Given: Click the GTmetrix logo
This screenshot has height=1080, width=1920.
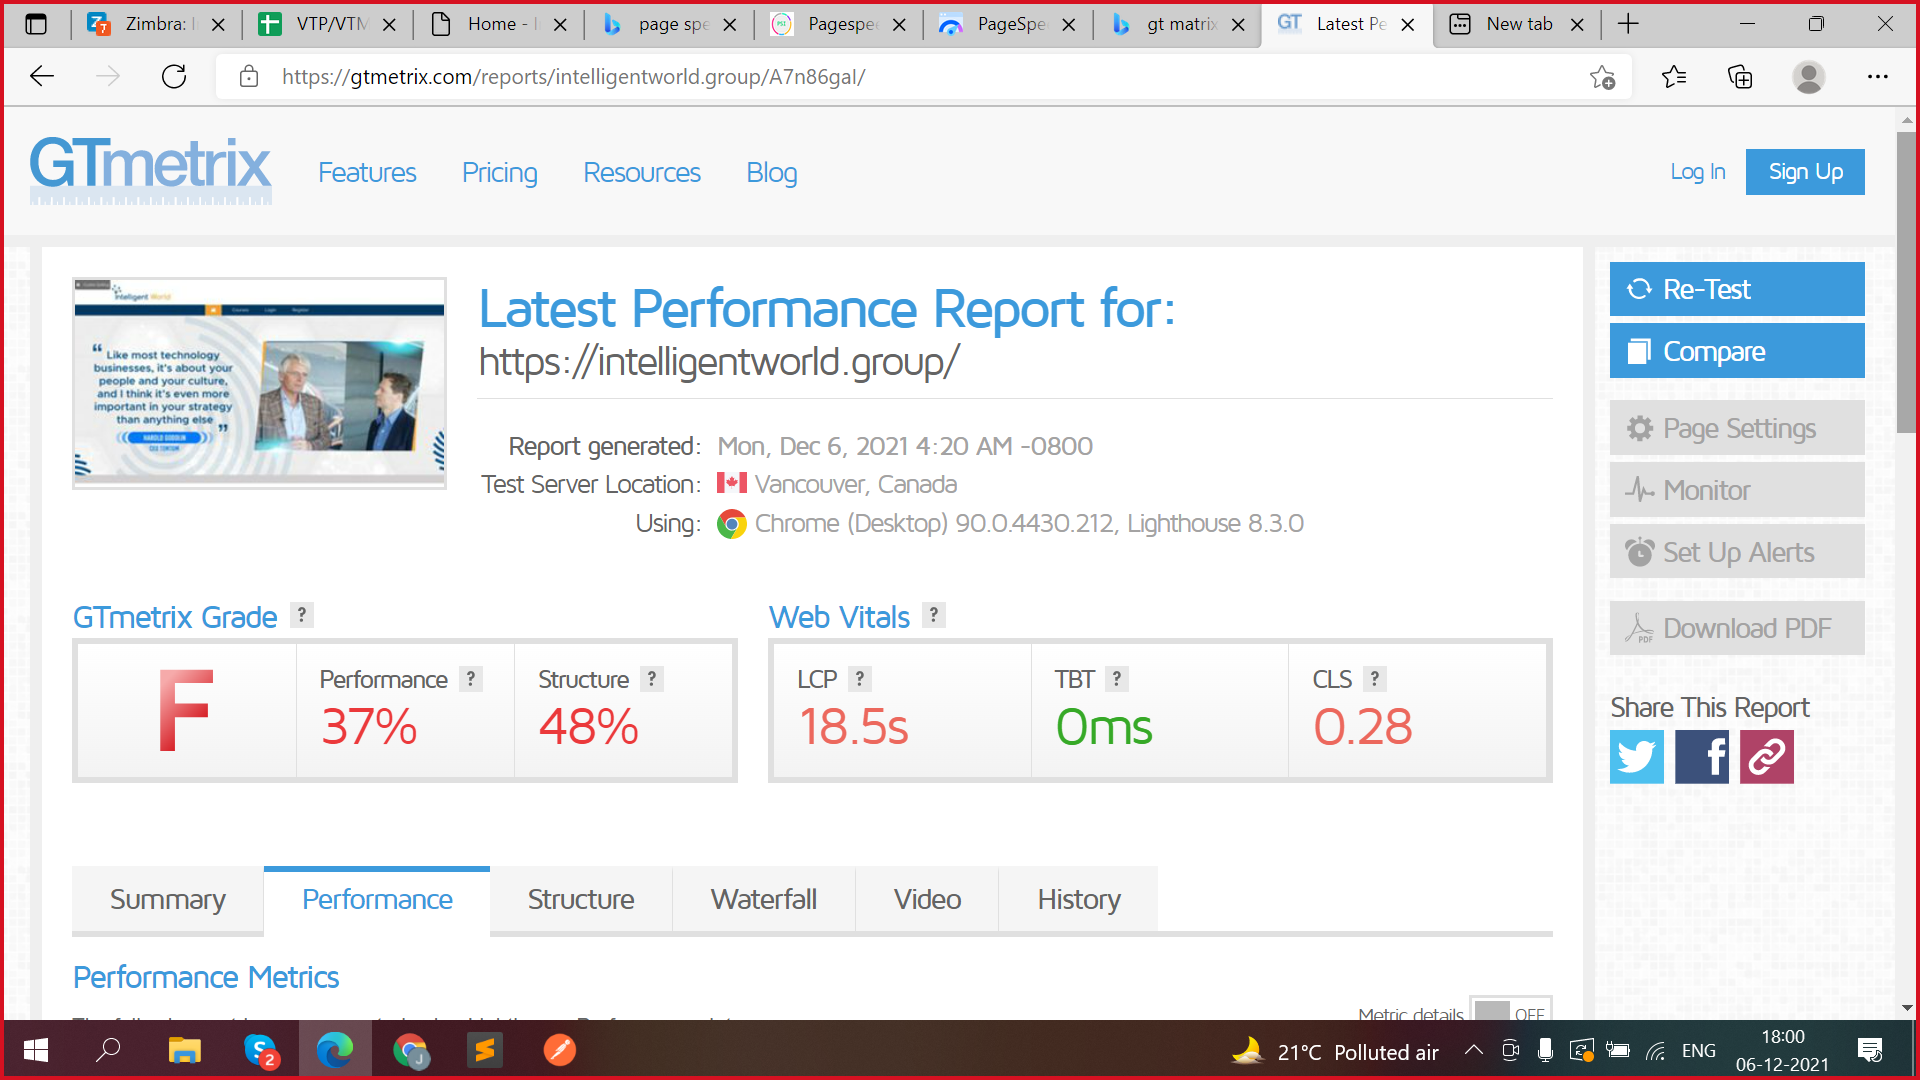Looking at the screenshot, I should 150,170.
